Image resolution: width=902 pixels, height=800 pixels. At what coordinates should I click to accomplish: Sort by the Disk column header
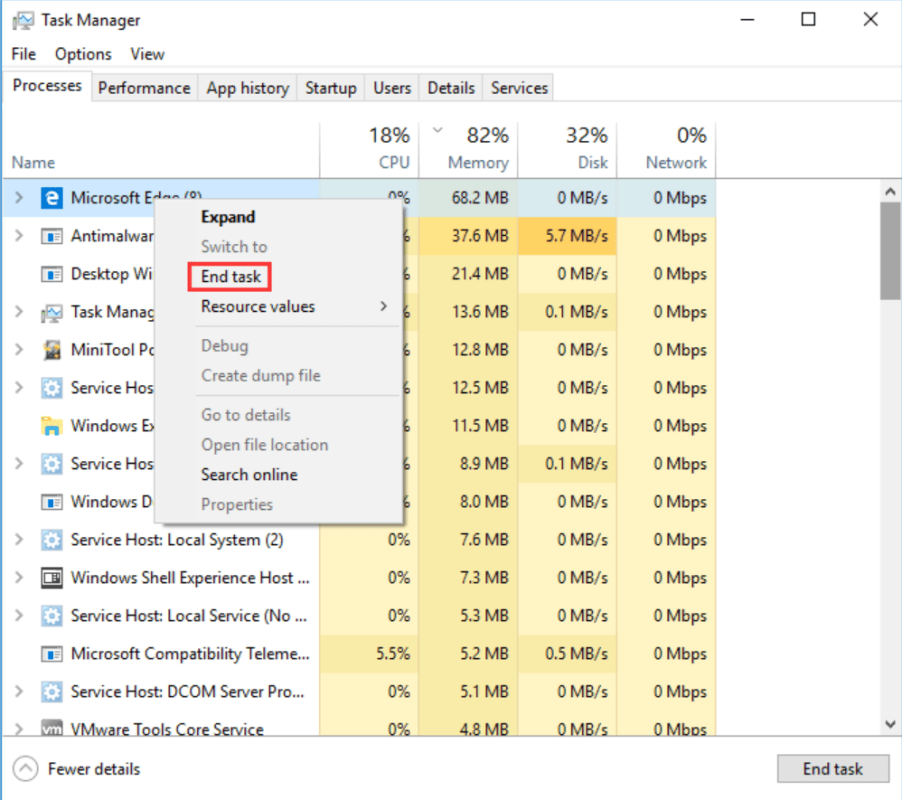point(568,148)
